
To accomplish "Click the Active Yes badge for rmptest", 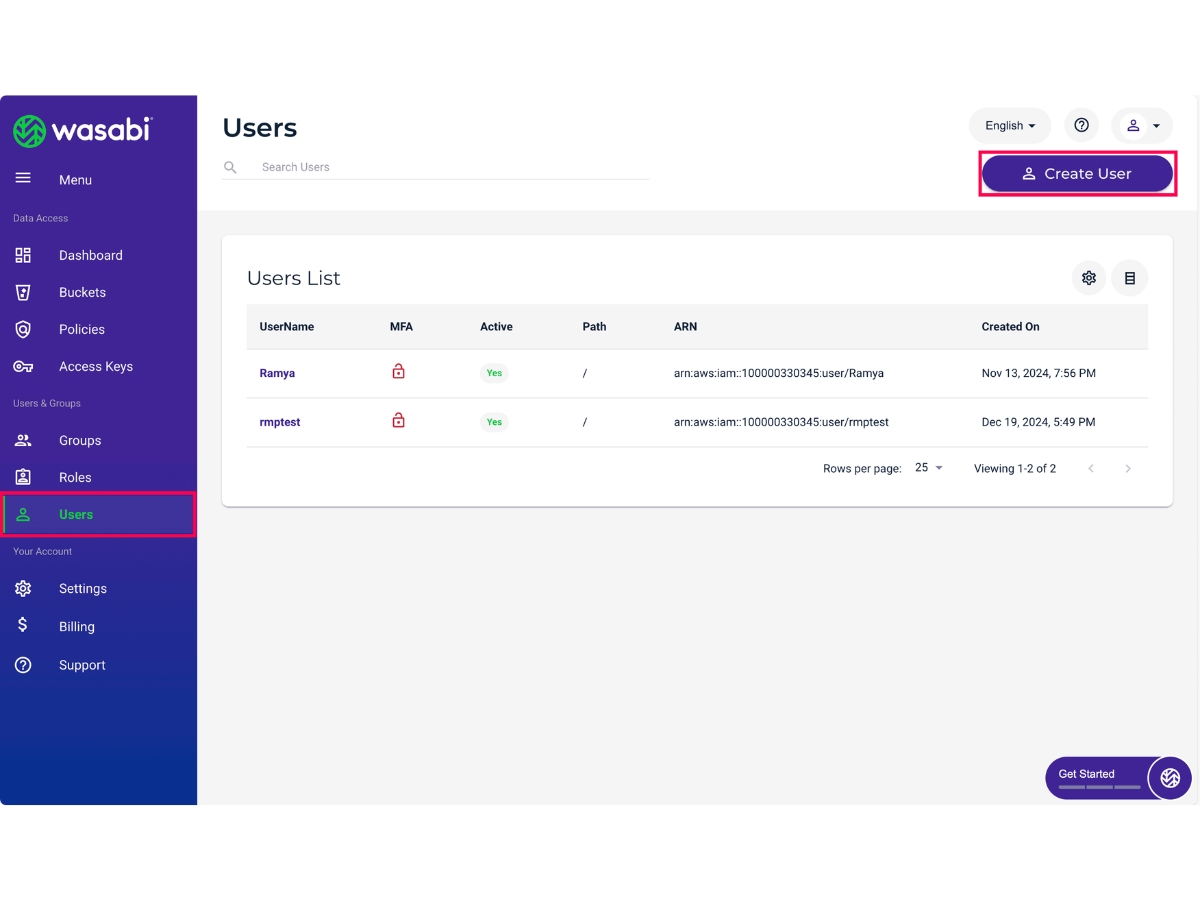I will coord(494,422).
